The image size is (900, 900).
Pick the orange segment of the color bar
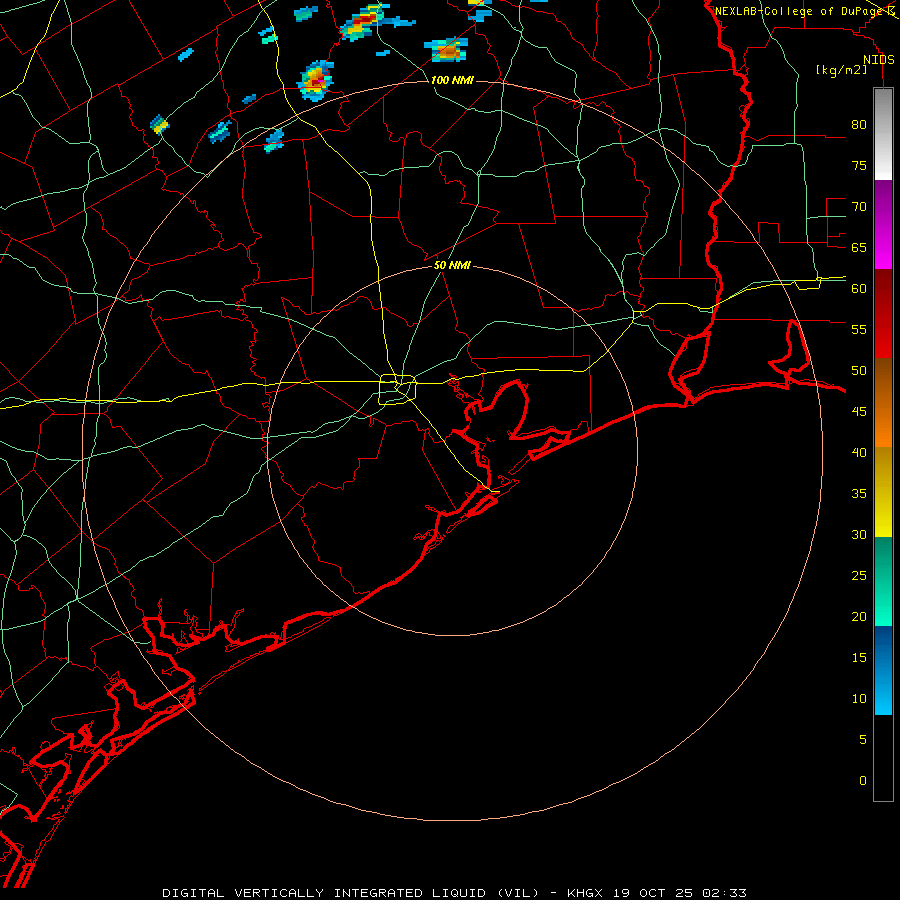pos(883,426)
